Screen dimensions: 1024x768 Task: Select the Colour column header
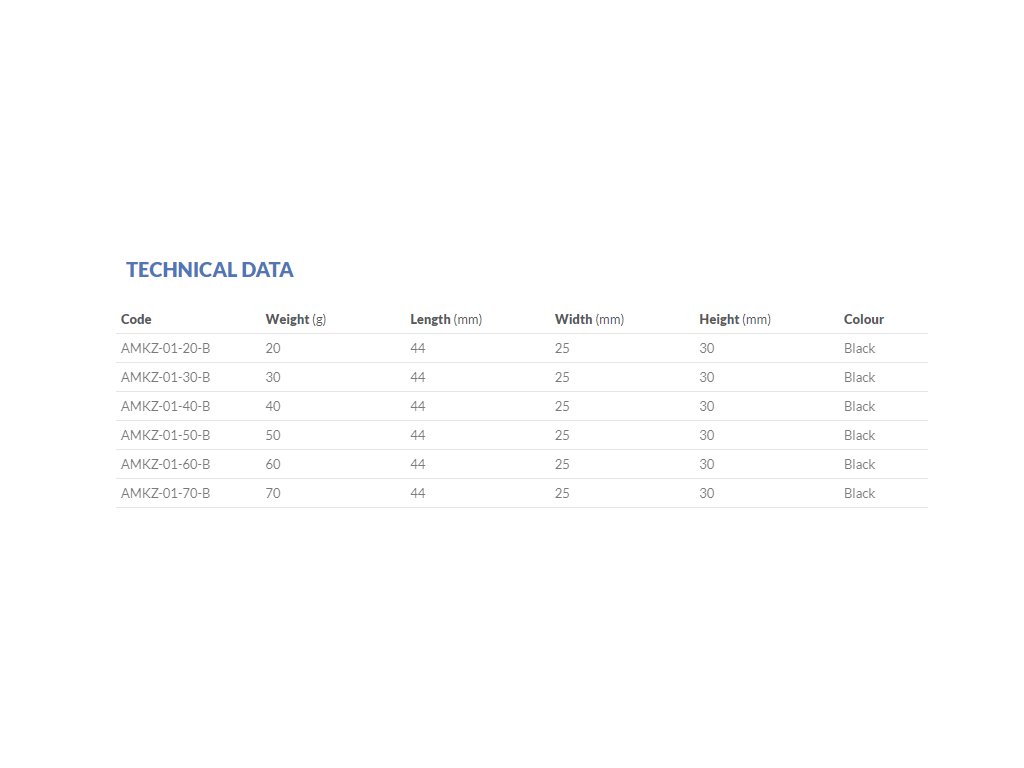coord(863,319)
